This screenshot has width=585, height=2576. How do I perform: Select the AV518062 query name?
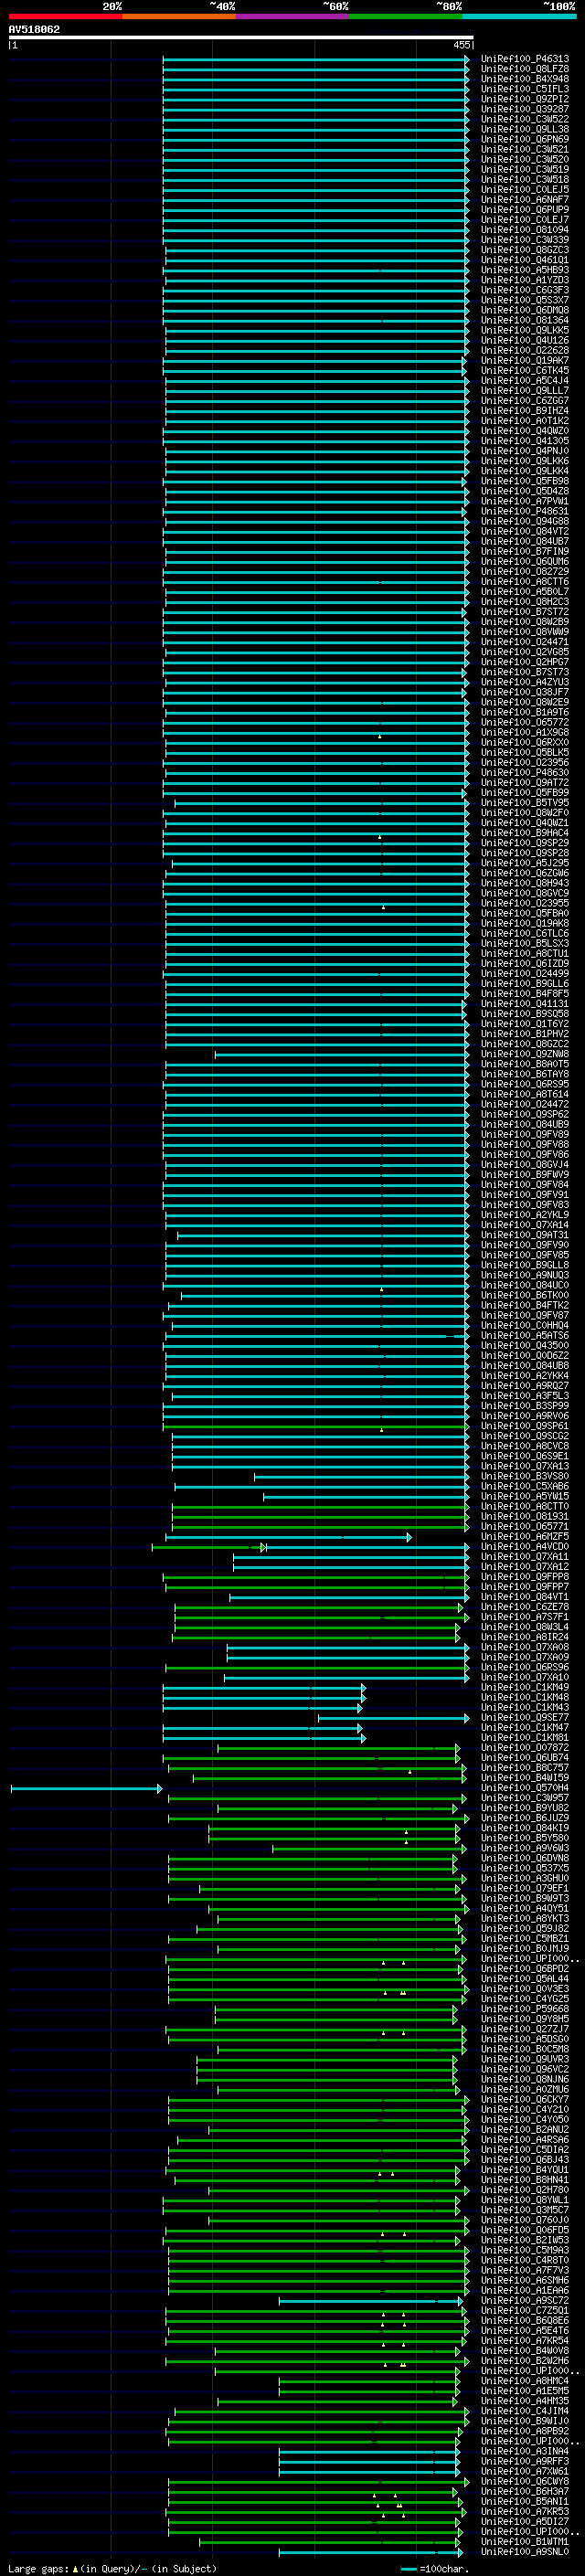[34, 30]
